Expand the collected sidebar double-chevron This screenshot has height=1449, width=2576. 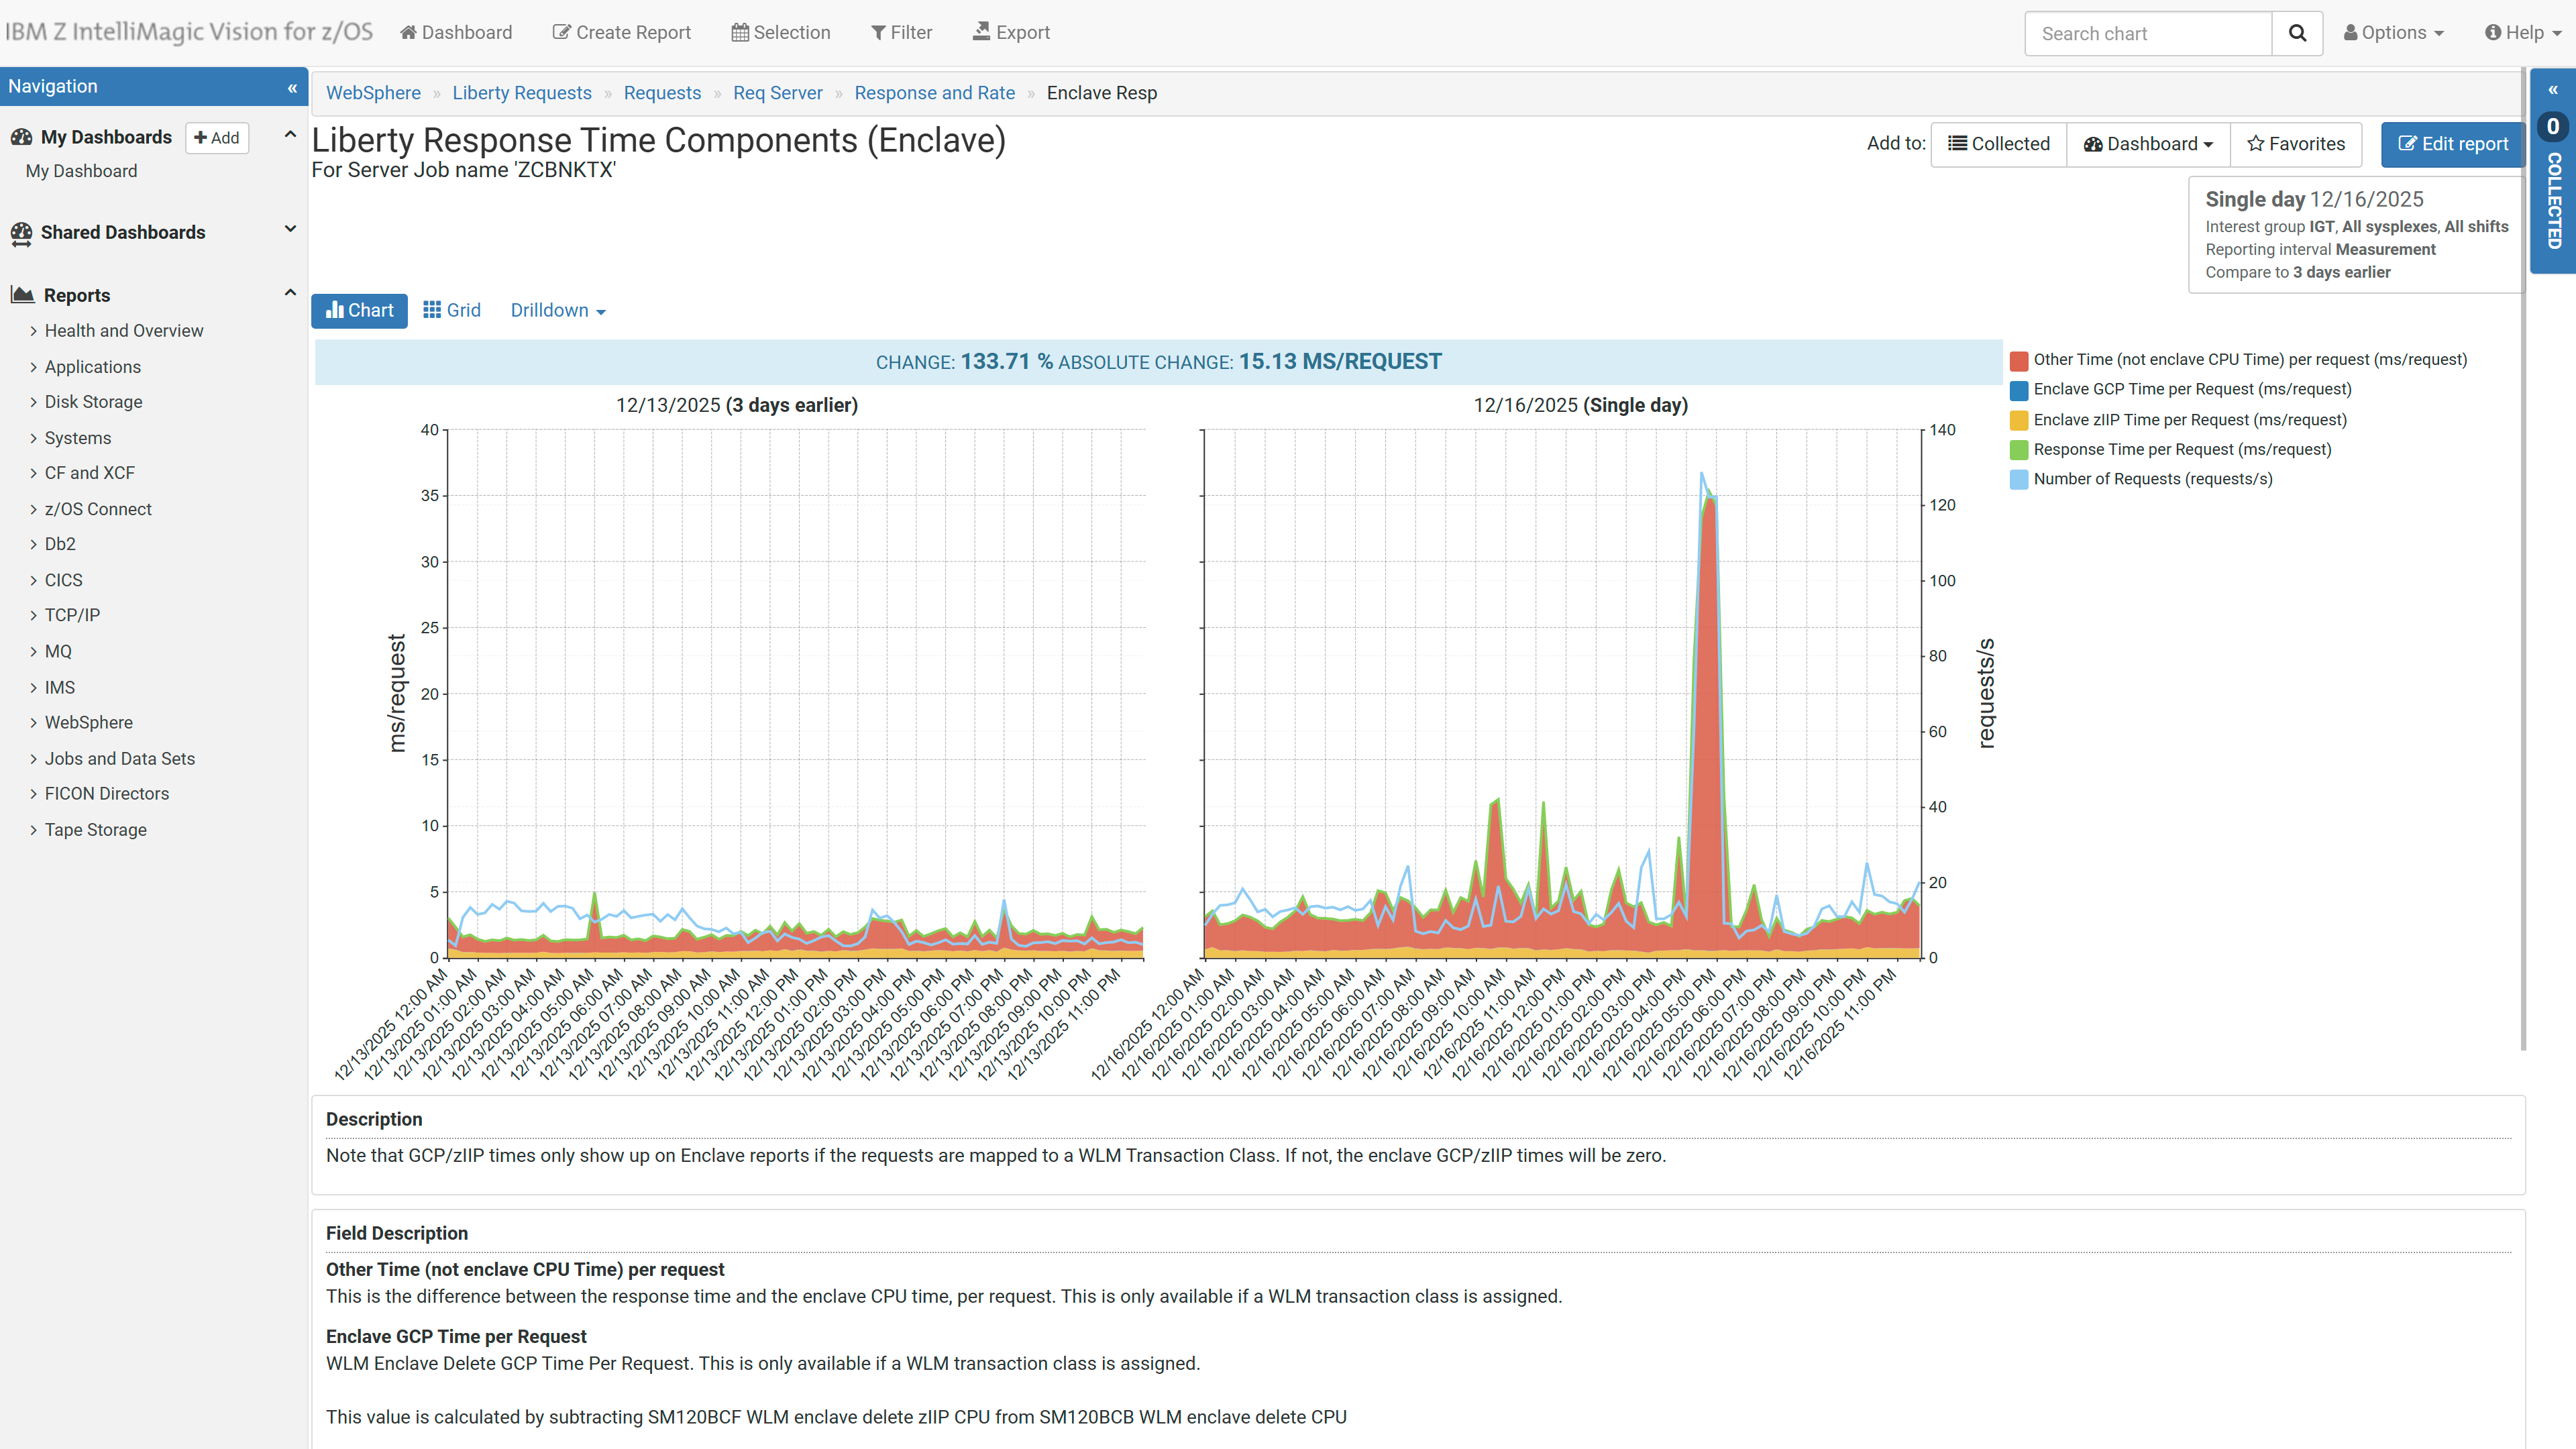(2553, 90)
